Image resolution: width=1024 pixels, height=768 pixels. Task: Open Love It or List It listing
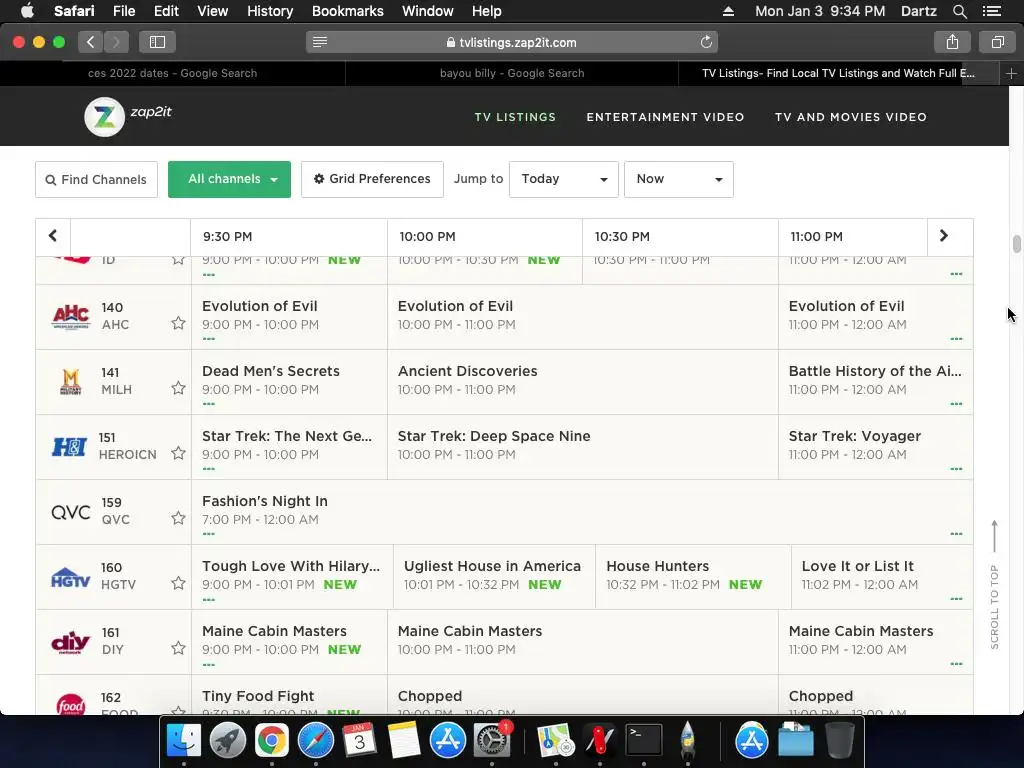click(x=882, y=577)
